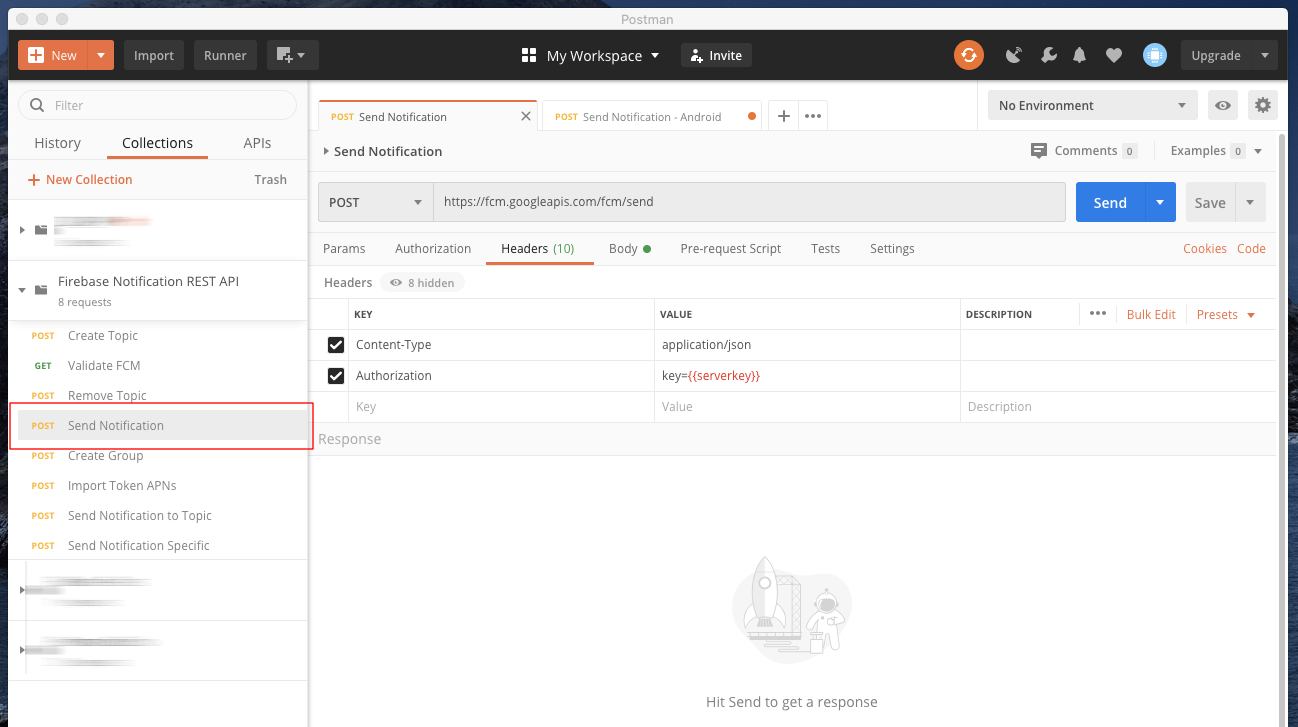Click the application/json value cell
1298x727 pixels.
(x=807, y=345)
